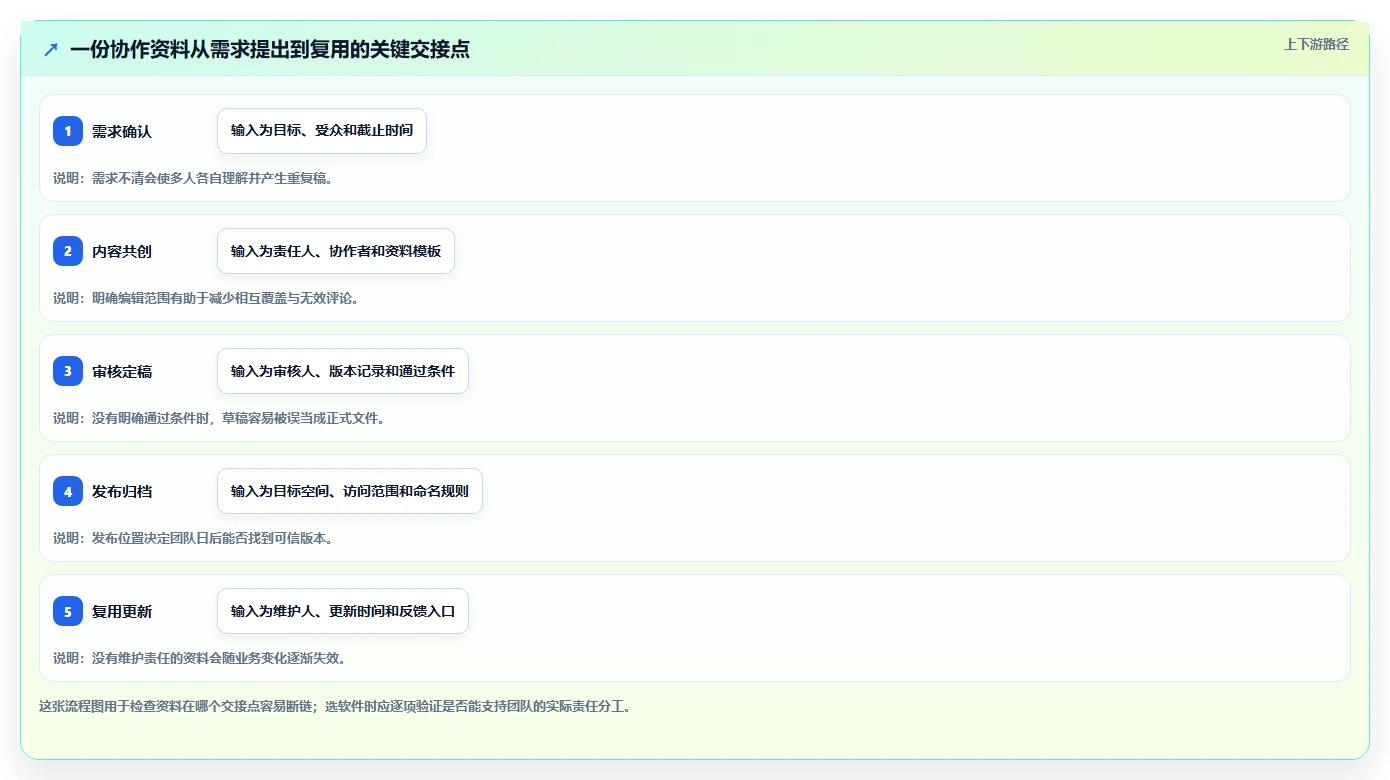Click the 审核定稿 step label
The image size is (1390, 780).
122,371
